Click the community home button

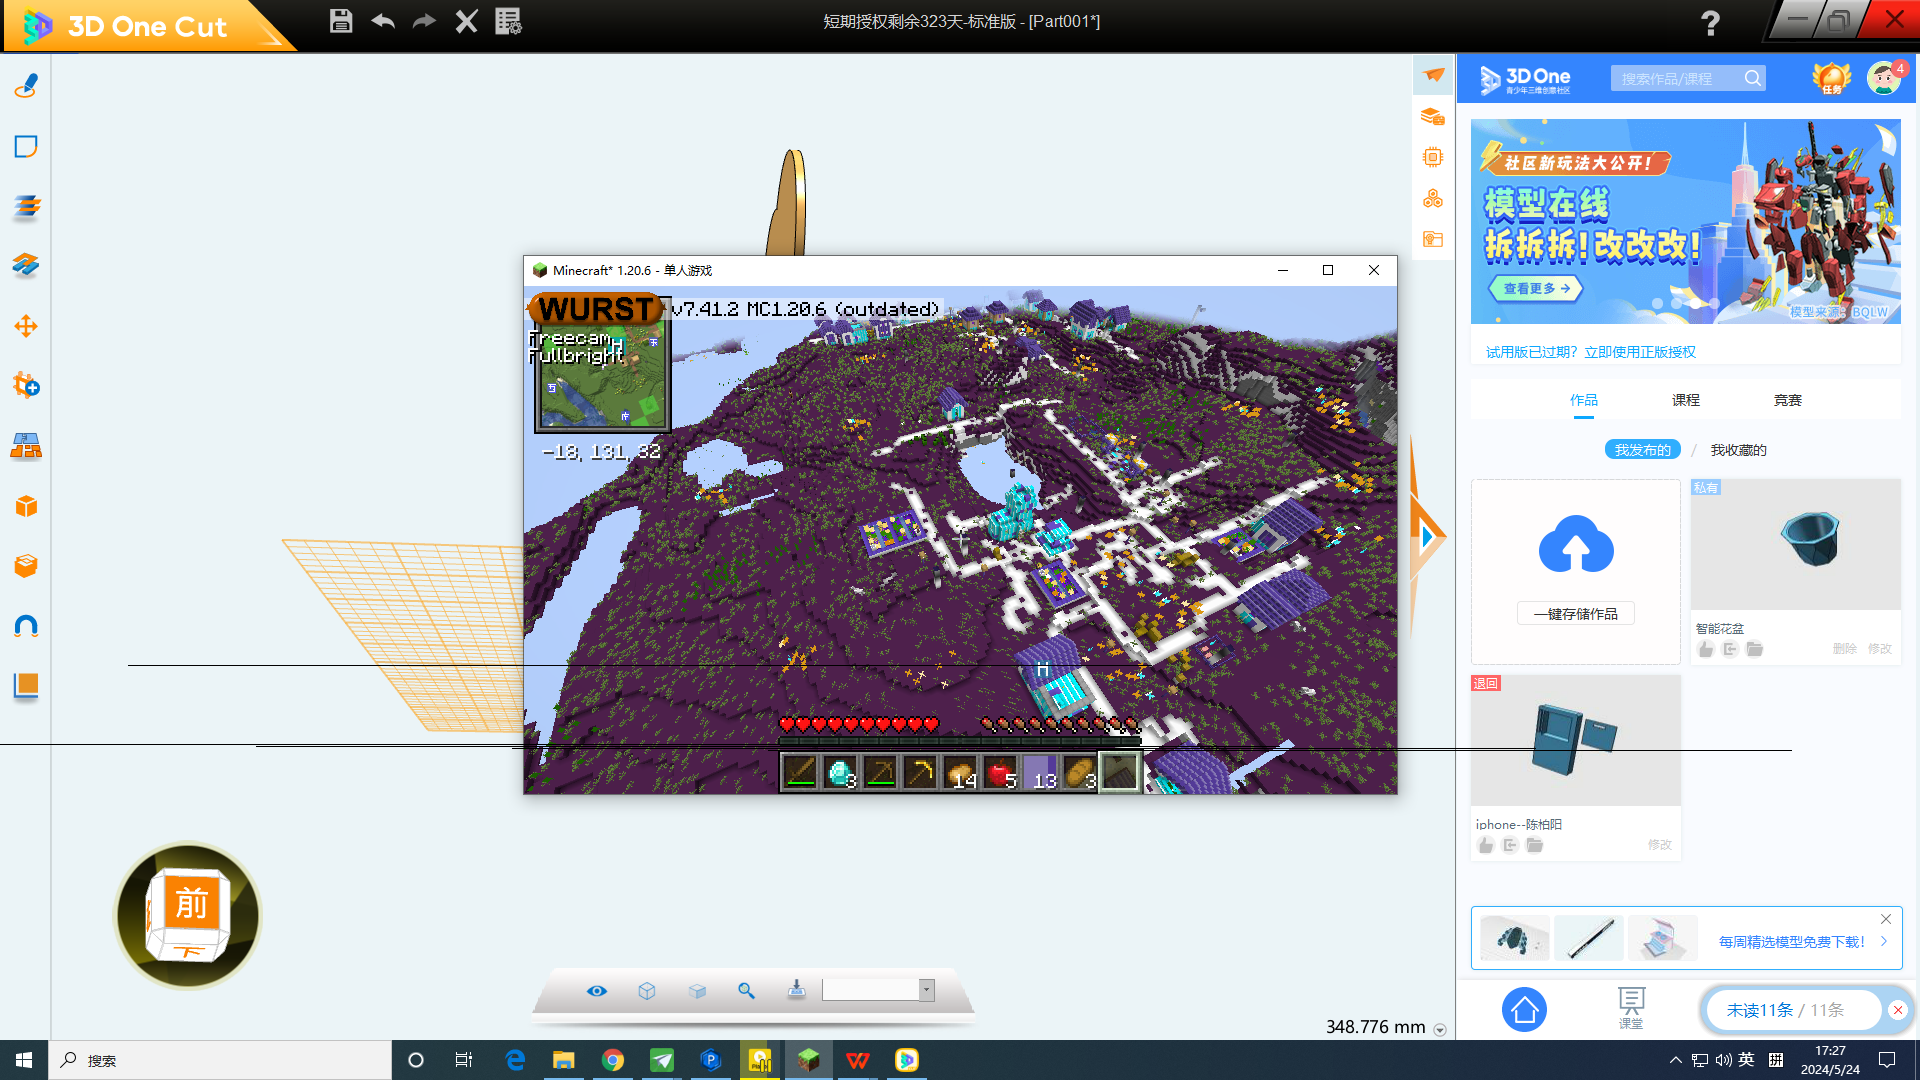click(x=1524, y=1010)
